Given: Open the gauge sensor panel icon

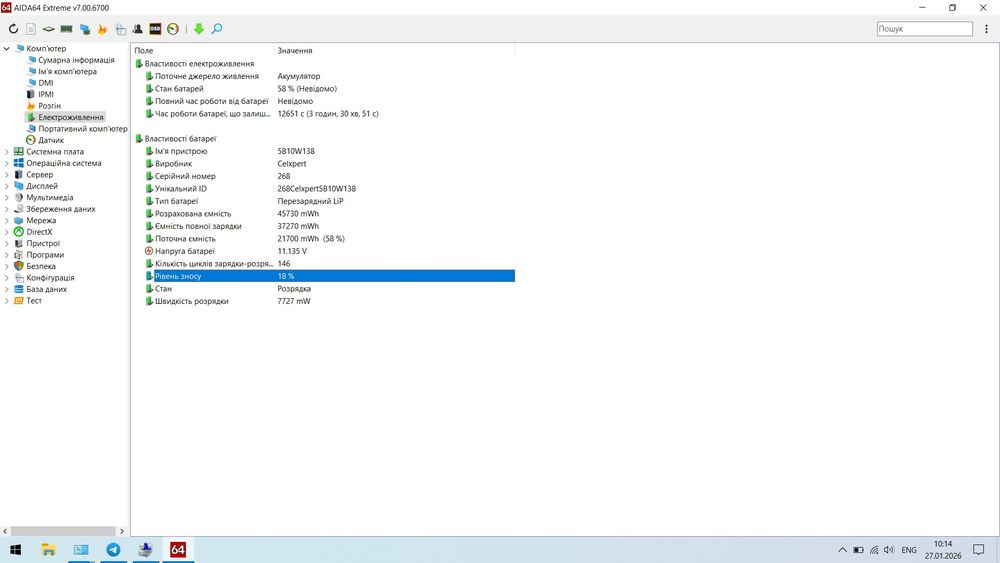Looking at the screenshot, I should pyautogui.click(x=173, y=29).
